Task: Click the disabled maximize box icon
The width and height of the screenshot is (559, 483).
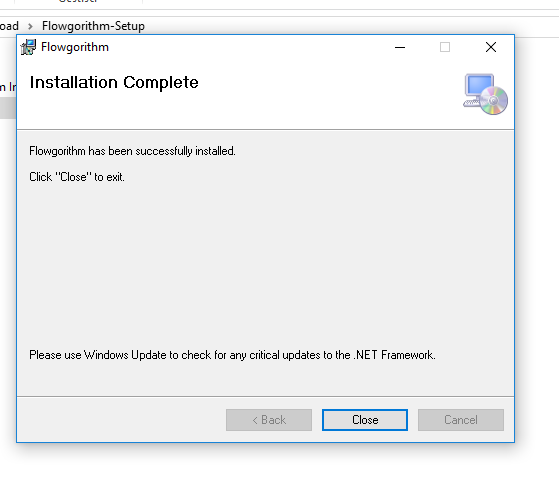Action: coord(445,47)
